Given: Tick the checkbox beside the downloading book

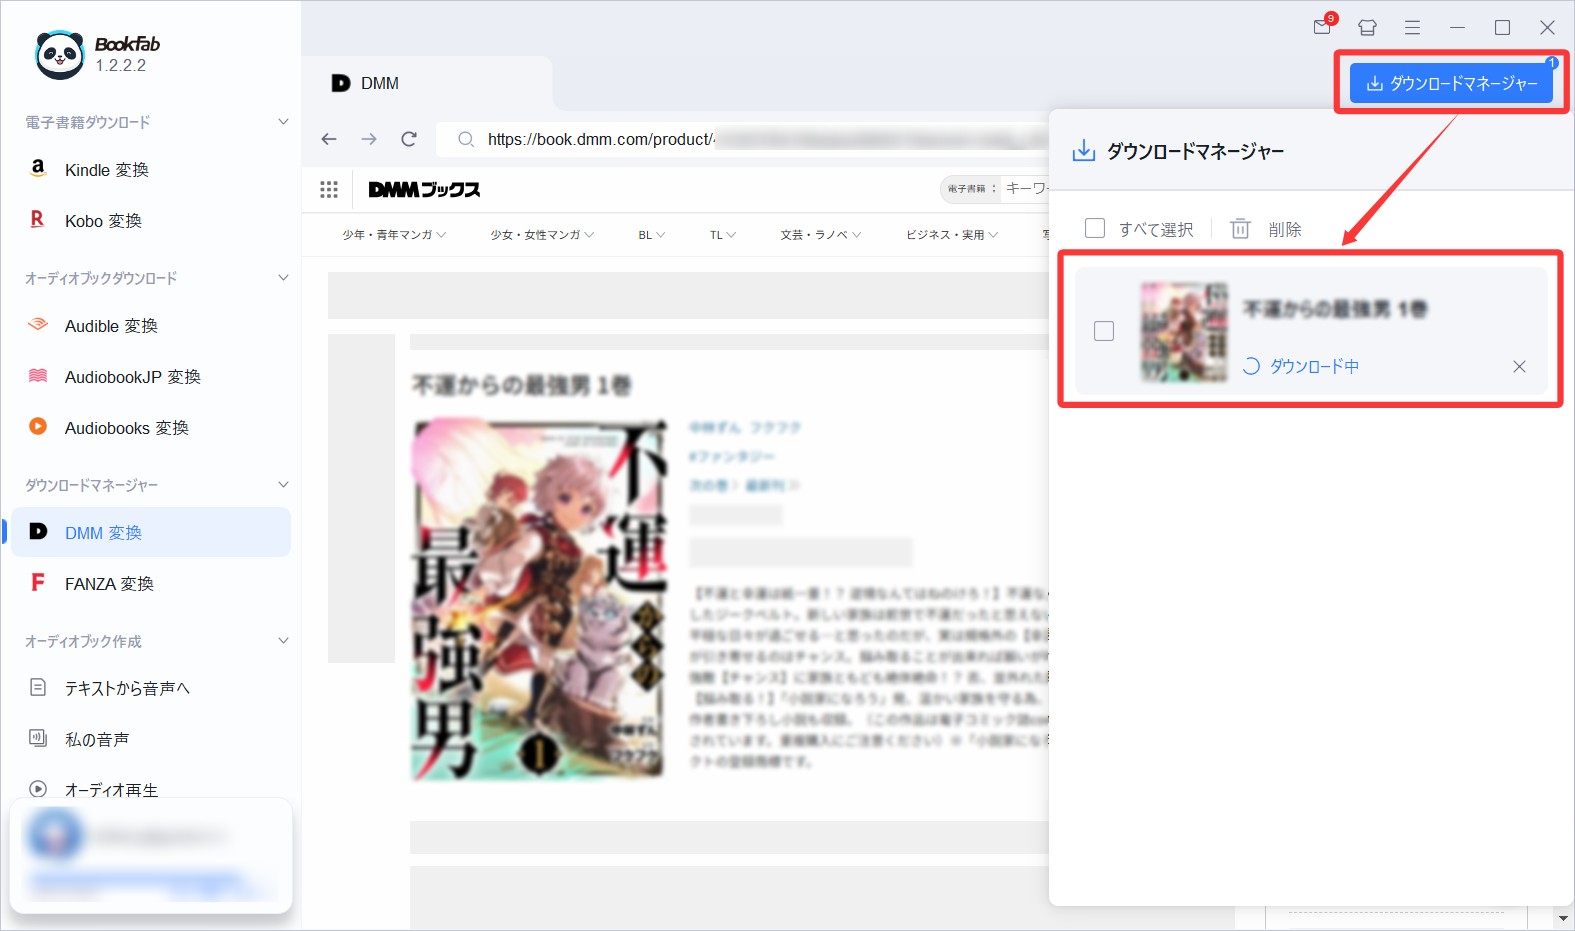Looking at the screenshot, I should pyautogui.click(x=1104, y=331).
